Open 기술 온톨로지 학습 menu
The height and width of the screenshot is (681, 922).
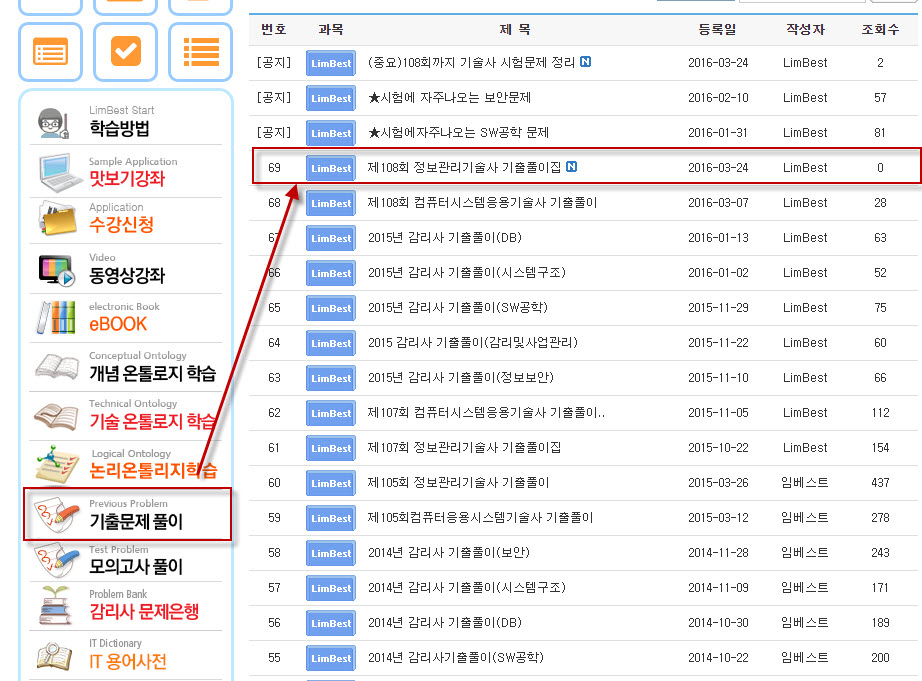point(152,421)
